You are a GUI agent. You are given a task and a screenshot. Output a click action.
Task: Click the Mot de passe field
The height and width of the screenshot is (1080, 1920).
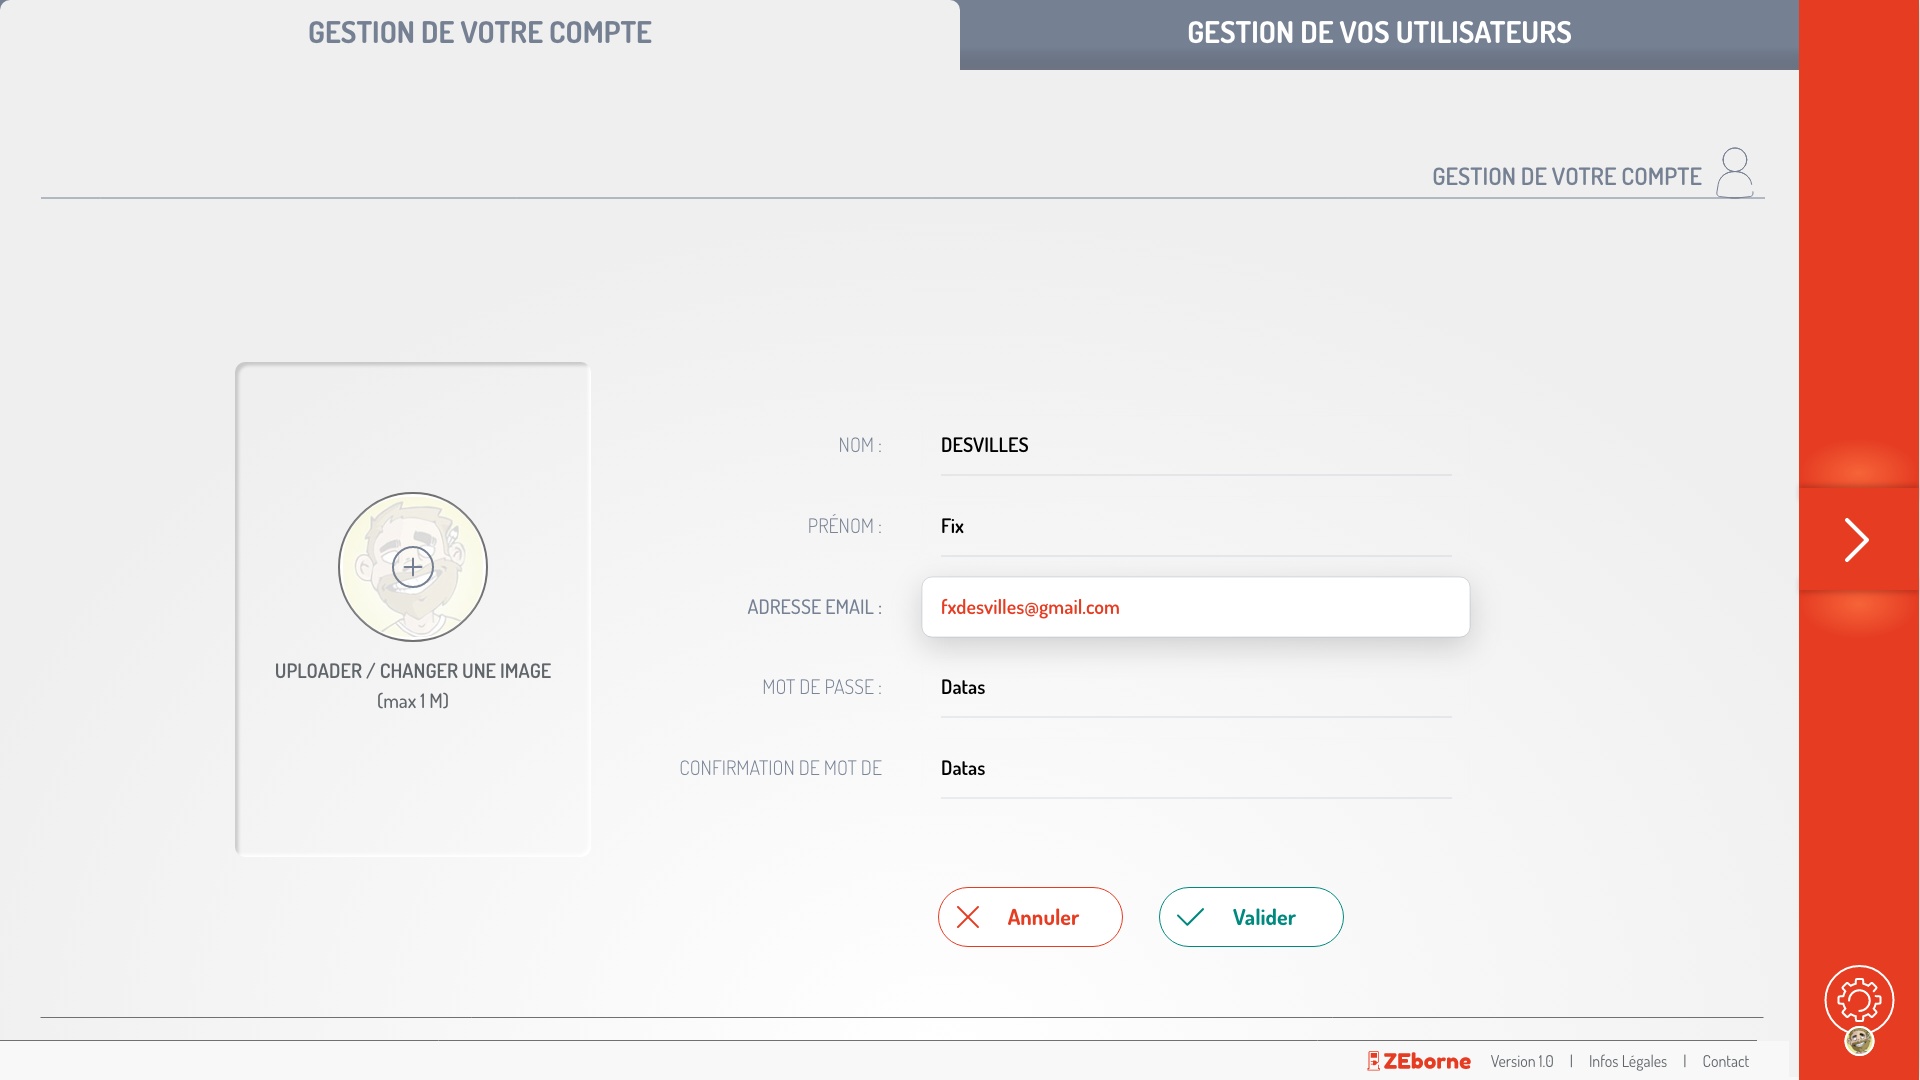pyautogui.click(x=1195, y=688)
